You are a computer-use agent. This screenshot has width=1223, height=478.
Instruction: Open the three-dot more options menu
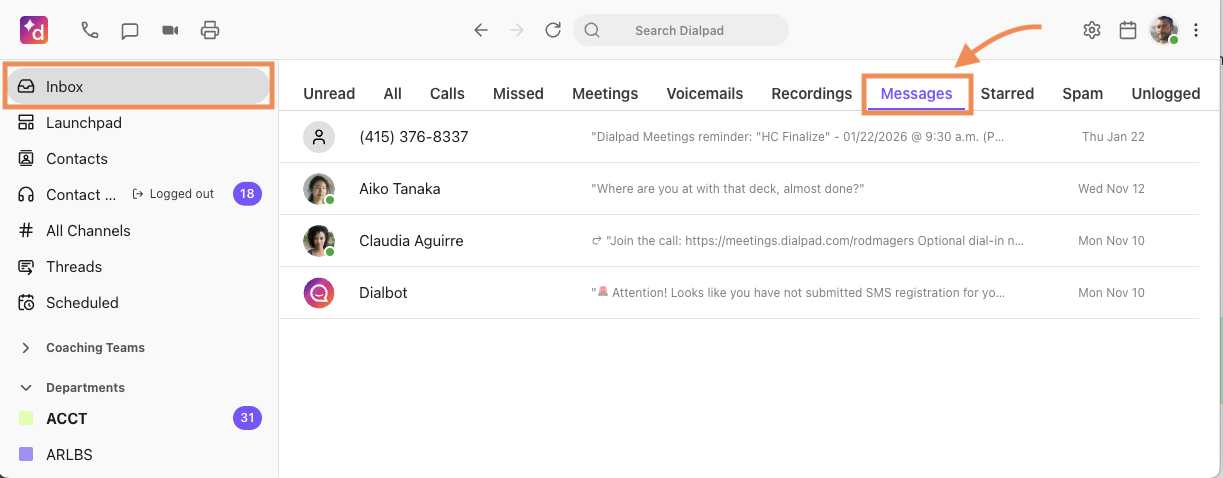pos(1197,30)
